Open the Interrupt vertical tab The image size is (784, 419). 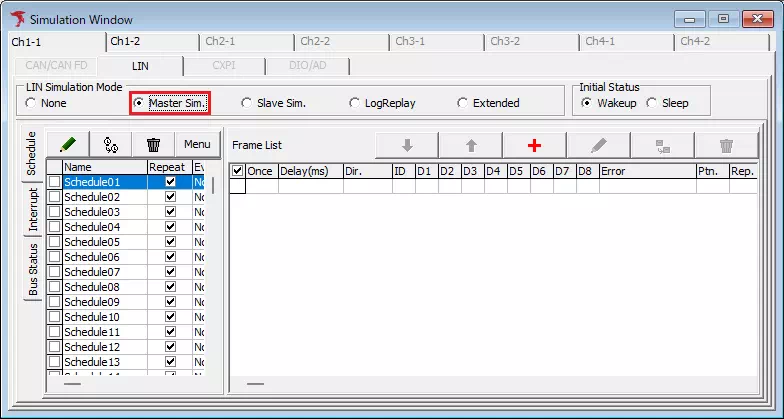(32, 209)
